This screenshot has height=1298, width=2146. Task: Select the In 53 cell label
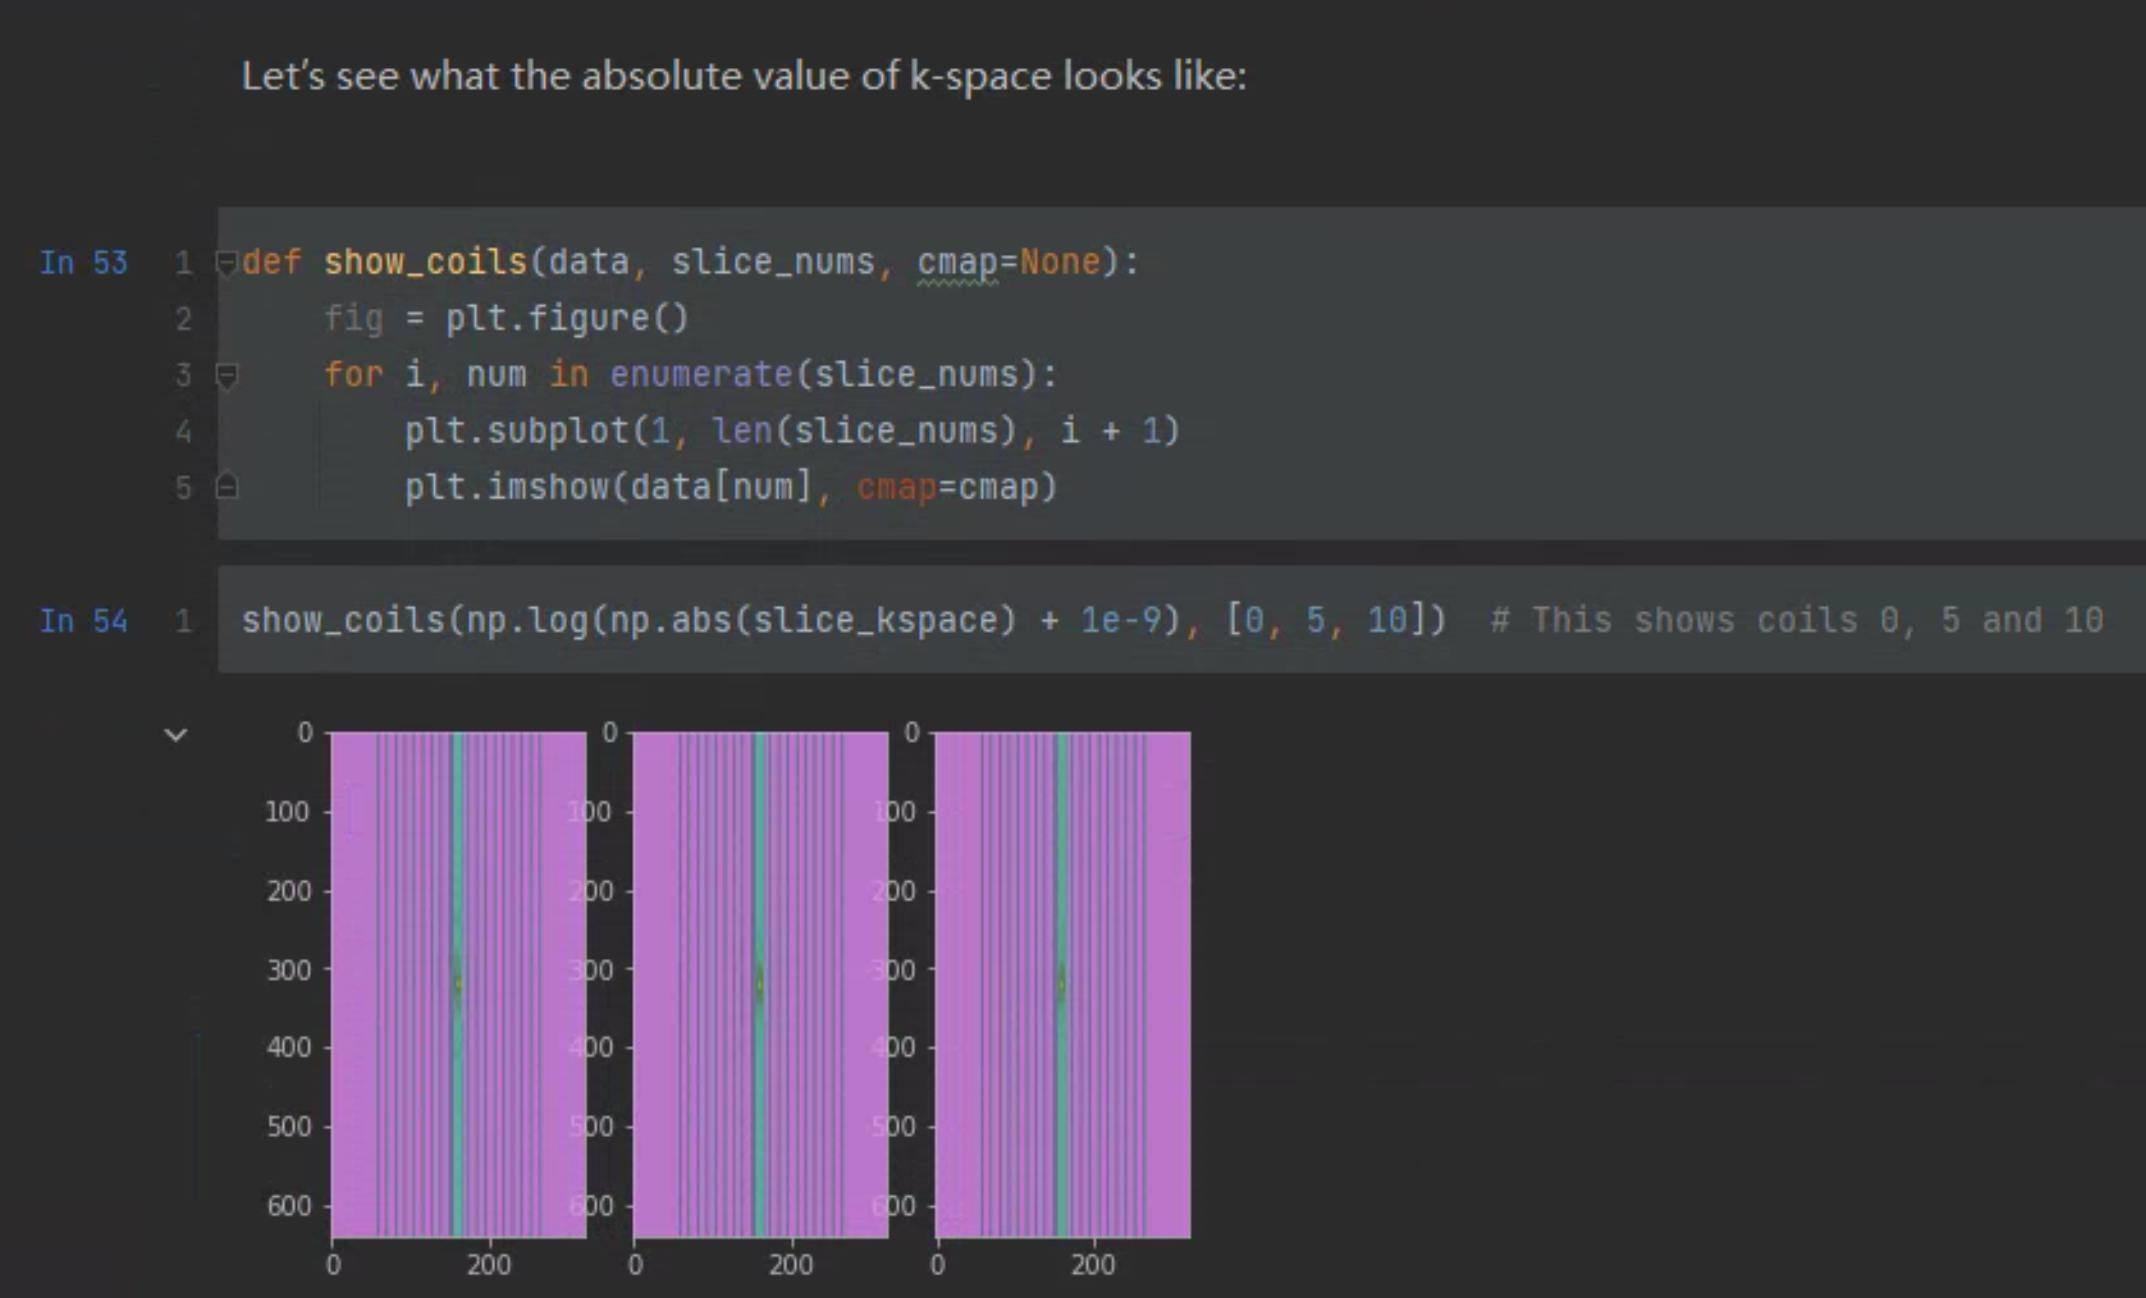83,262
